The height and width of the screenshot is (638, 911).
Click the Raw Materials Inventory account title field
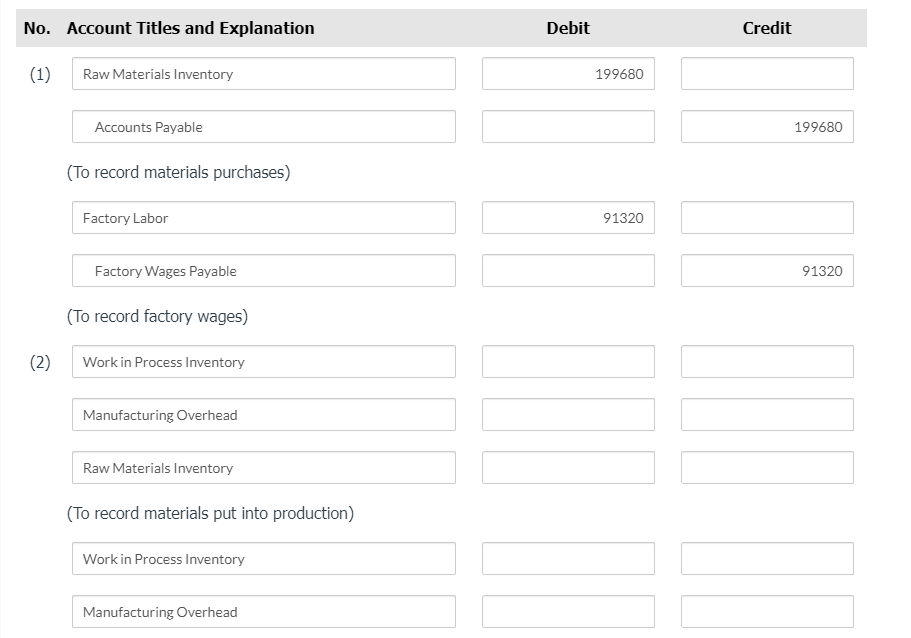pos(263,73)
